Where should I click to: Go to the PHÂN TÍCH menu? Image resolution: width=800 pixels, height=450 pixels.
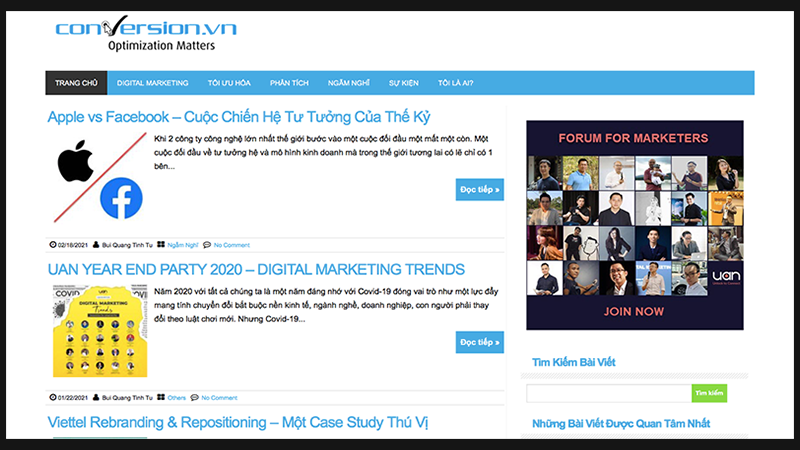(289, 83)
